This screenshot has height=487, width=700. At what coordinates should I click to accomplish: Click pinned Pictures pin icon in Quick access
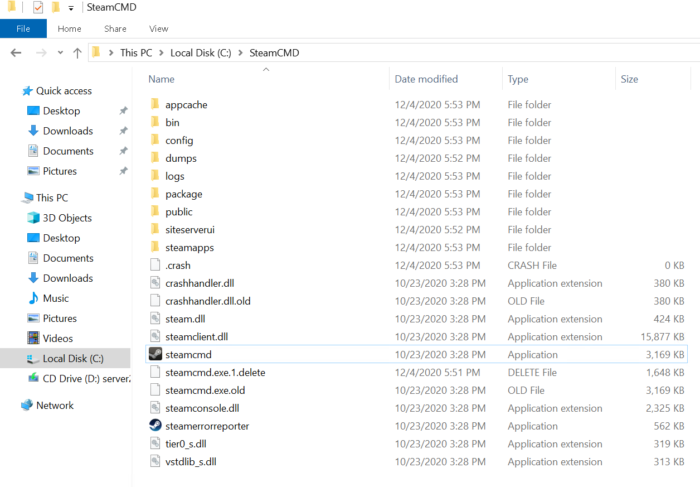coord(123,171)
